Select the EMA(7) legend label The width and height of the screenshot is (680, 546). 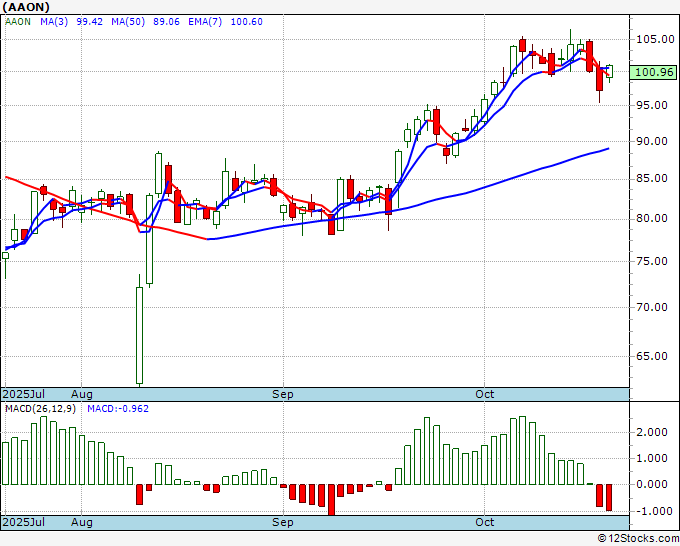click(x=205, y=22)
